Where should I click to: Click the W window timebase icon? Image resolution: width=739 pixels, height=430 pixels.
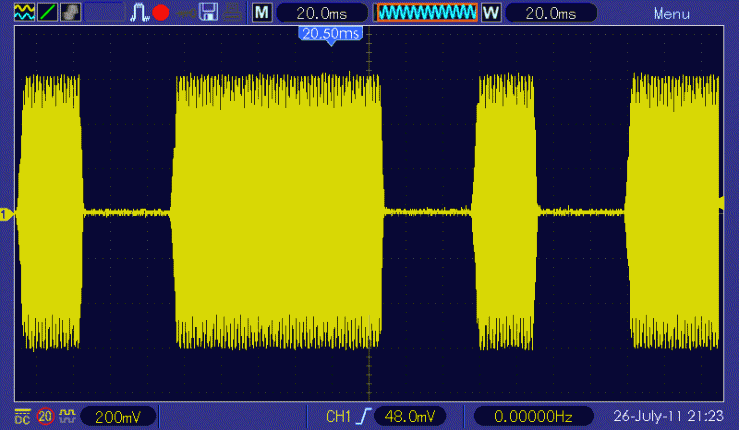tap(490, 13)
